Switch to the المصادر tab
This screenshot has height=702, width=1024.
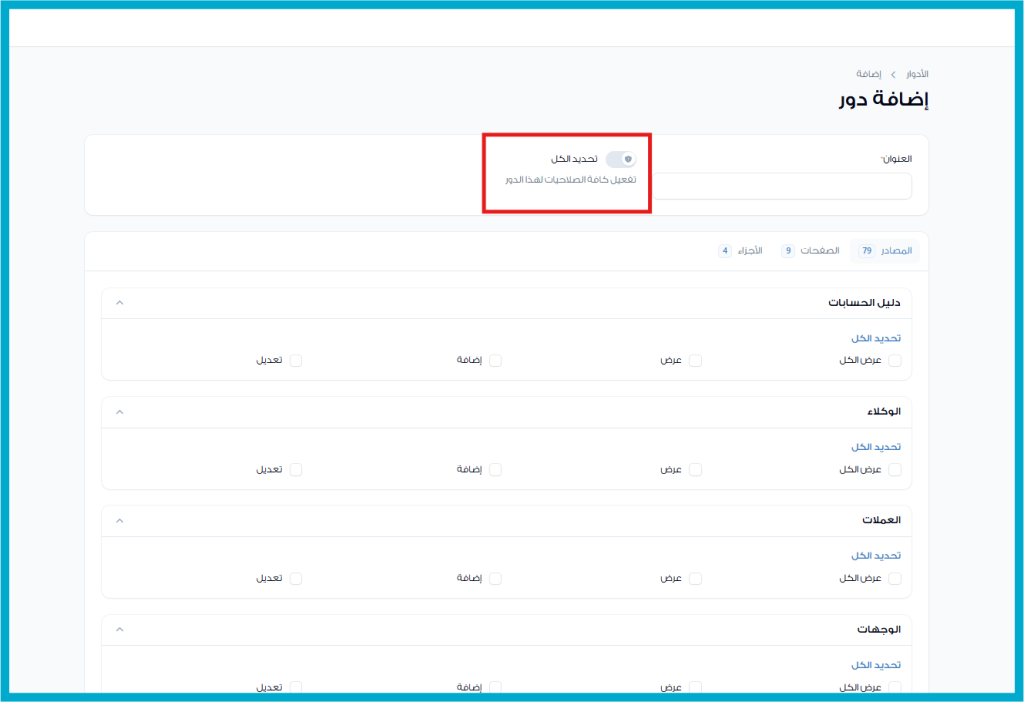(x=884, y=251)
